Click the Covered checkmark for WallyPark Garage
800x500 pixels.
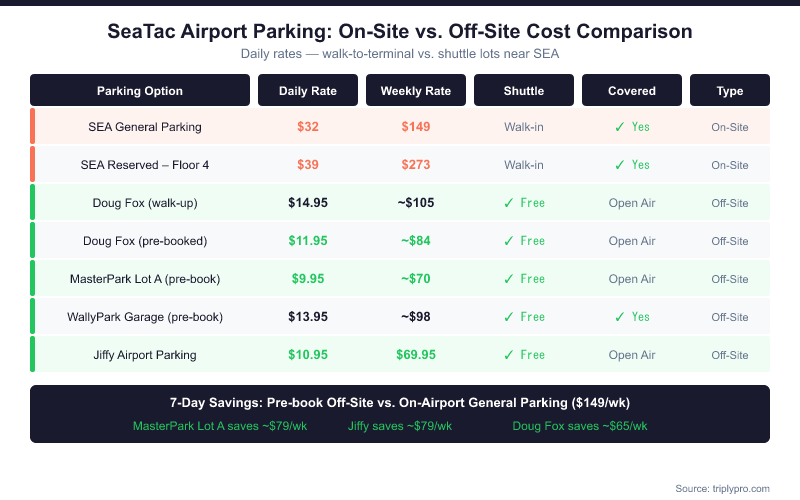620,317
